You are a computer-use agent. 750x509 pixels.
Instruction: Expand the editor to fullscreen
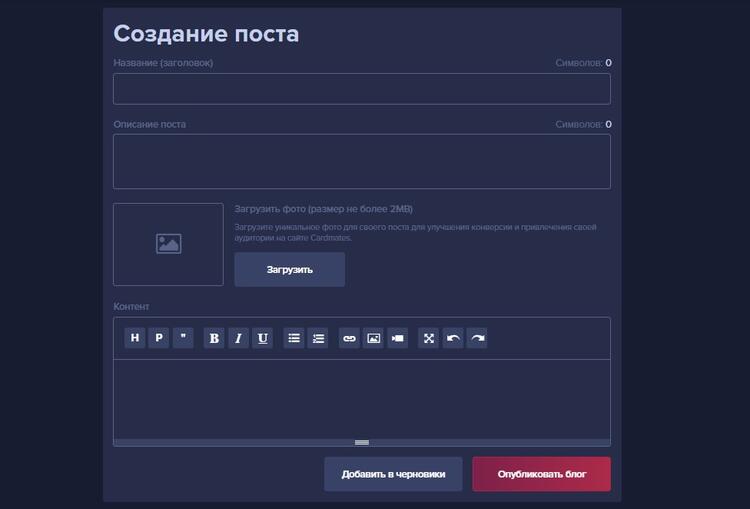pos(429,338)
